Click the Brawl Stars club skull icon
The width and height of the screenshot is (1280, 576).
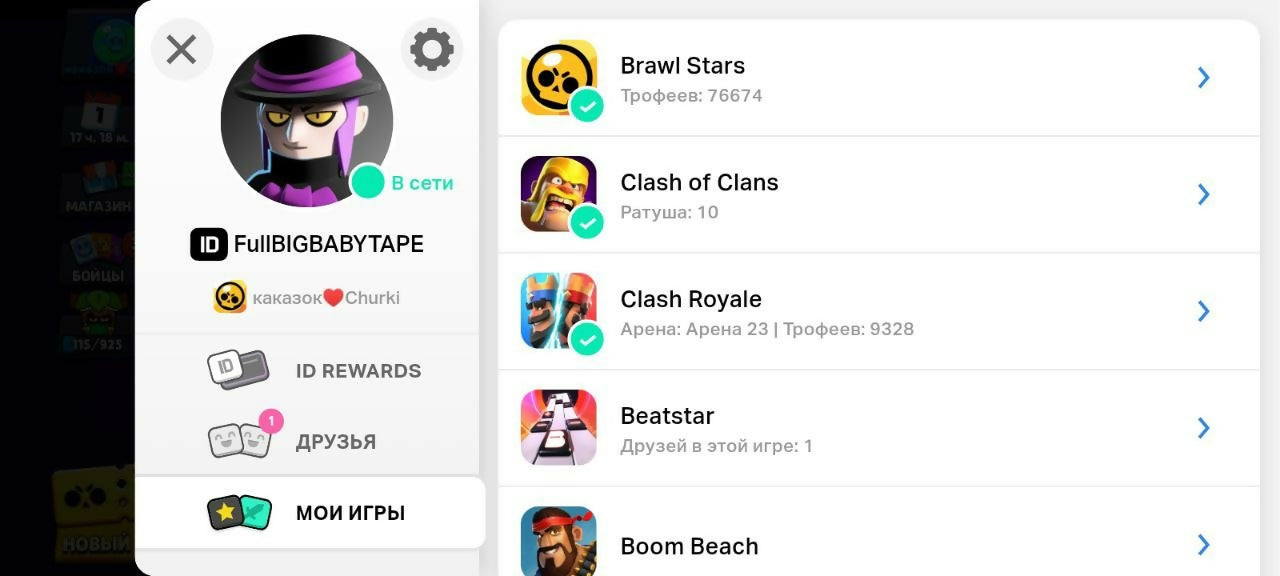[x=230, y=297]
